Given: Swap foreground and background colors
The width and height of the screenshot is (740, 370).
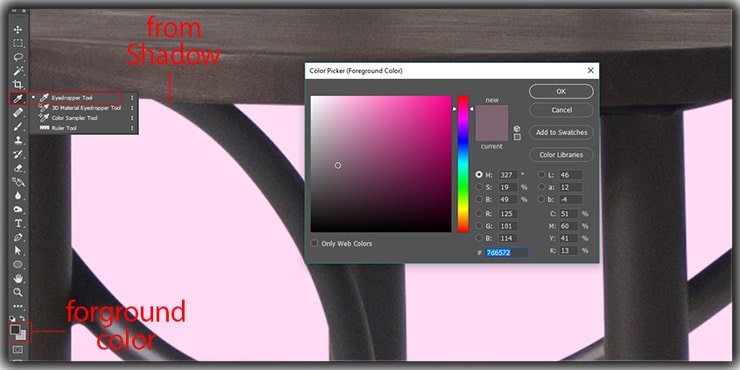Looking at the screenshot, I should [22, 319].
